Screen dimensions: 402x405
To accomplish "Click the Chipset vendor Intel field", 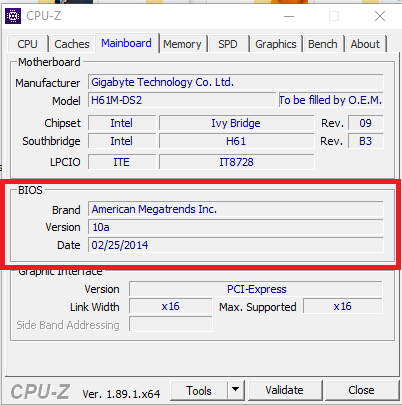I will 122,123.
